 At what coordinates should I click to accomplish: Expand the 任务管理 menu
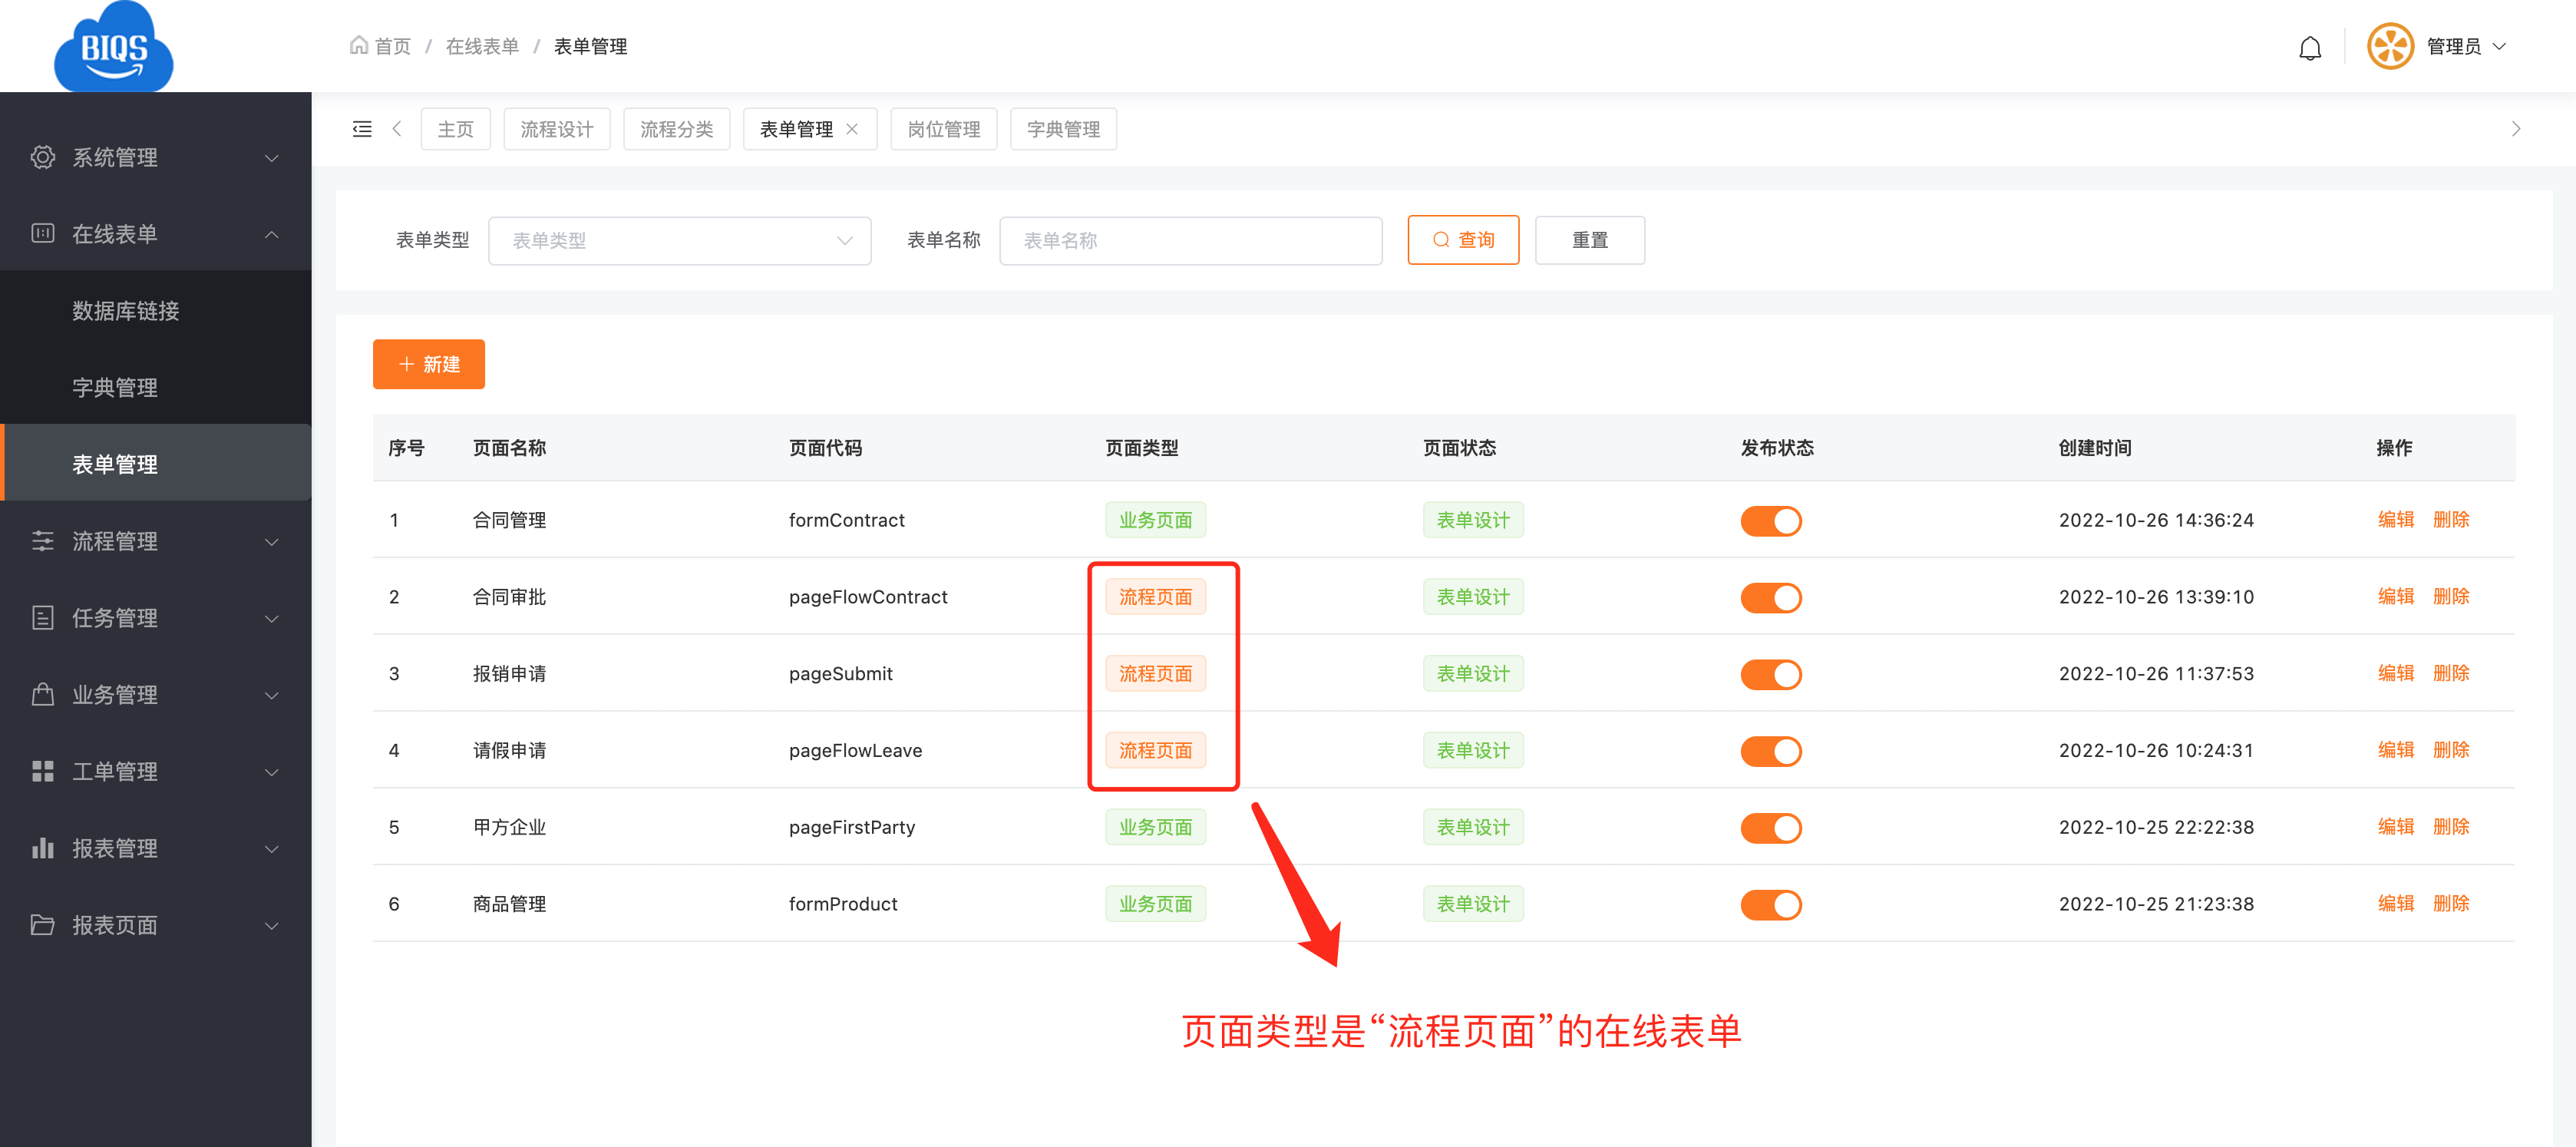point(156,617)
